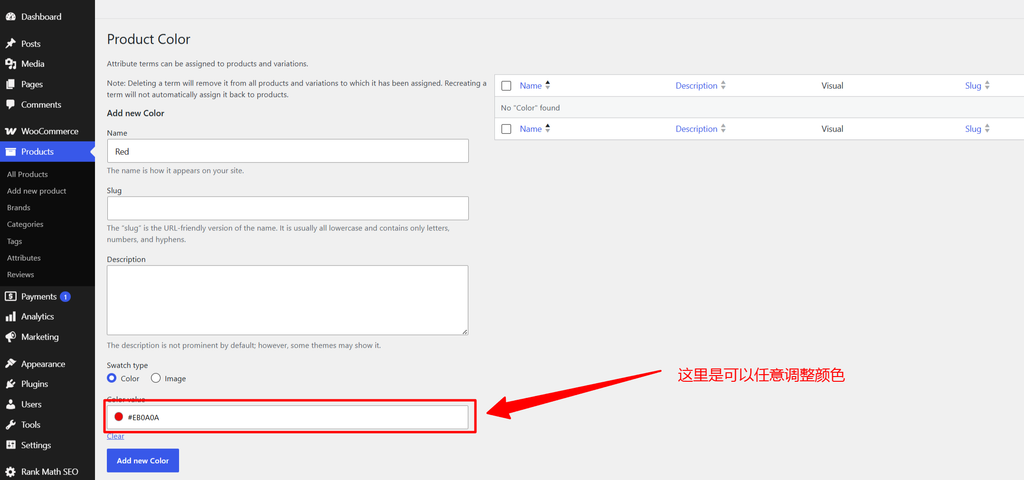The height and width of the screenshot is (480, 1024).
Task: Click Name column link in header
Action: [530, 86]
